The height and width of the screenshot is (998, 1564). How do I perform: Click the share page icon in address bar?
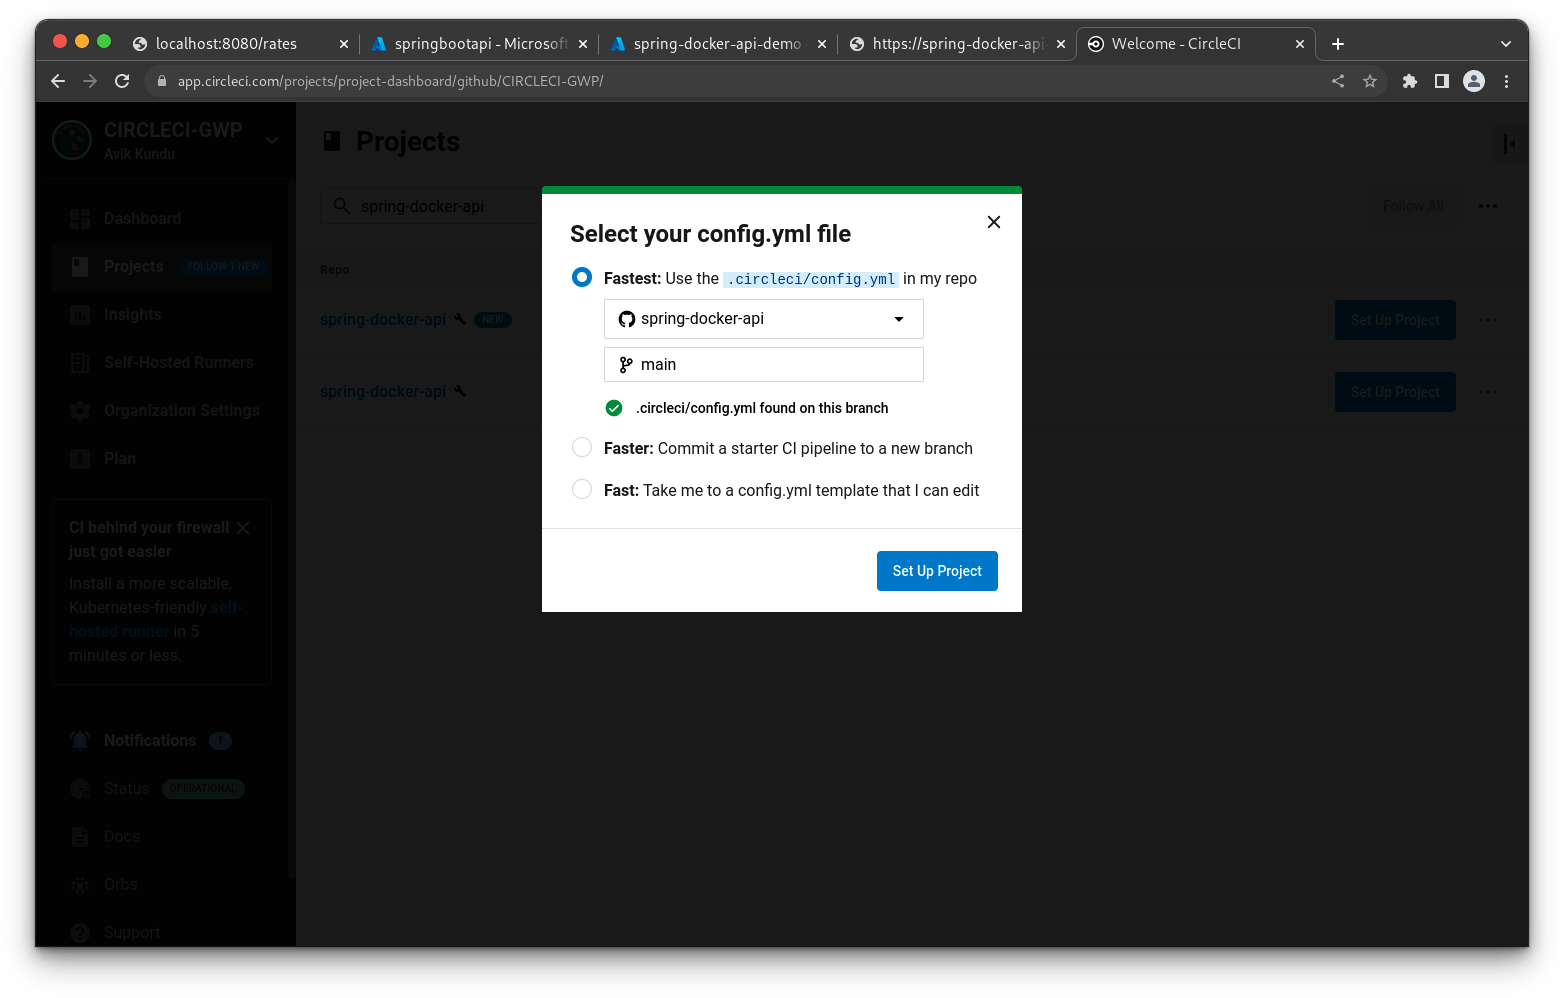click(1338, 81)
